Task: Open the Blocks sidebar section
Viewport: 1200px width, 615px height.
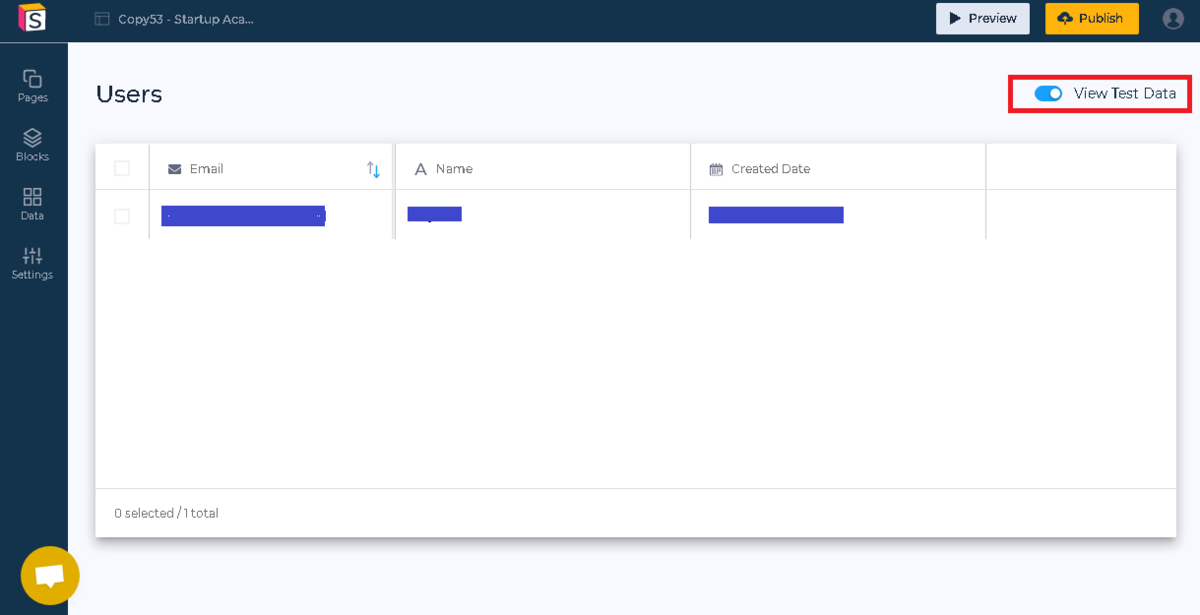Action: (x=32, y=145)
